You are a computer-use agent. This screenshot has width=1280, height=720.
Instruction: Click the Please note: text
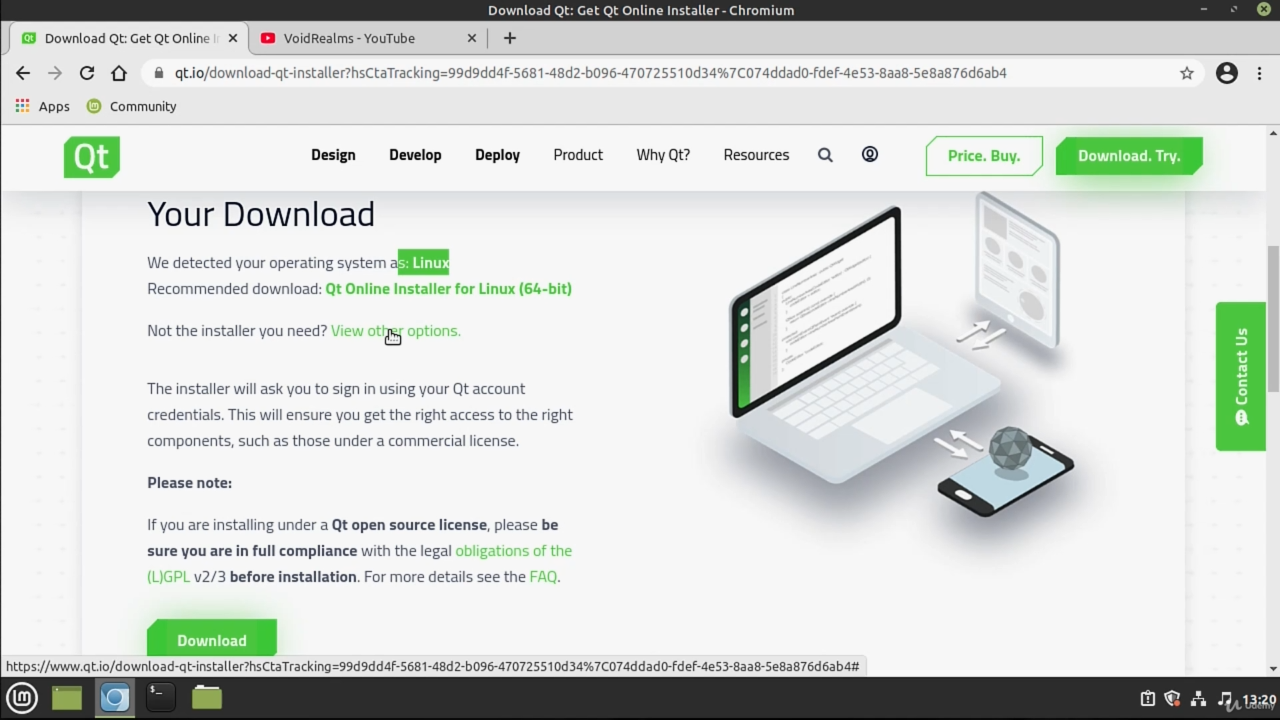click(x=189, y=483)
